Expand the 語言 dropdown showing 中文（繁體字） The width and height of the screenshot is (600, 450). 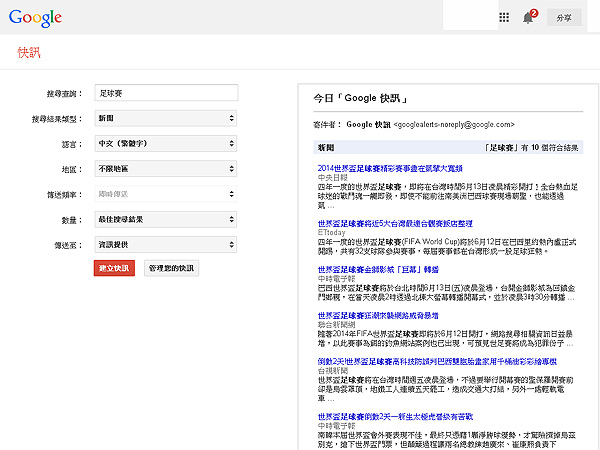(x=165, y=144)
